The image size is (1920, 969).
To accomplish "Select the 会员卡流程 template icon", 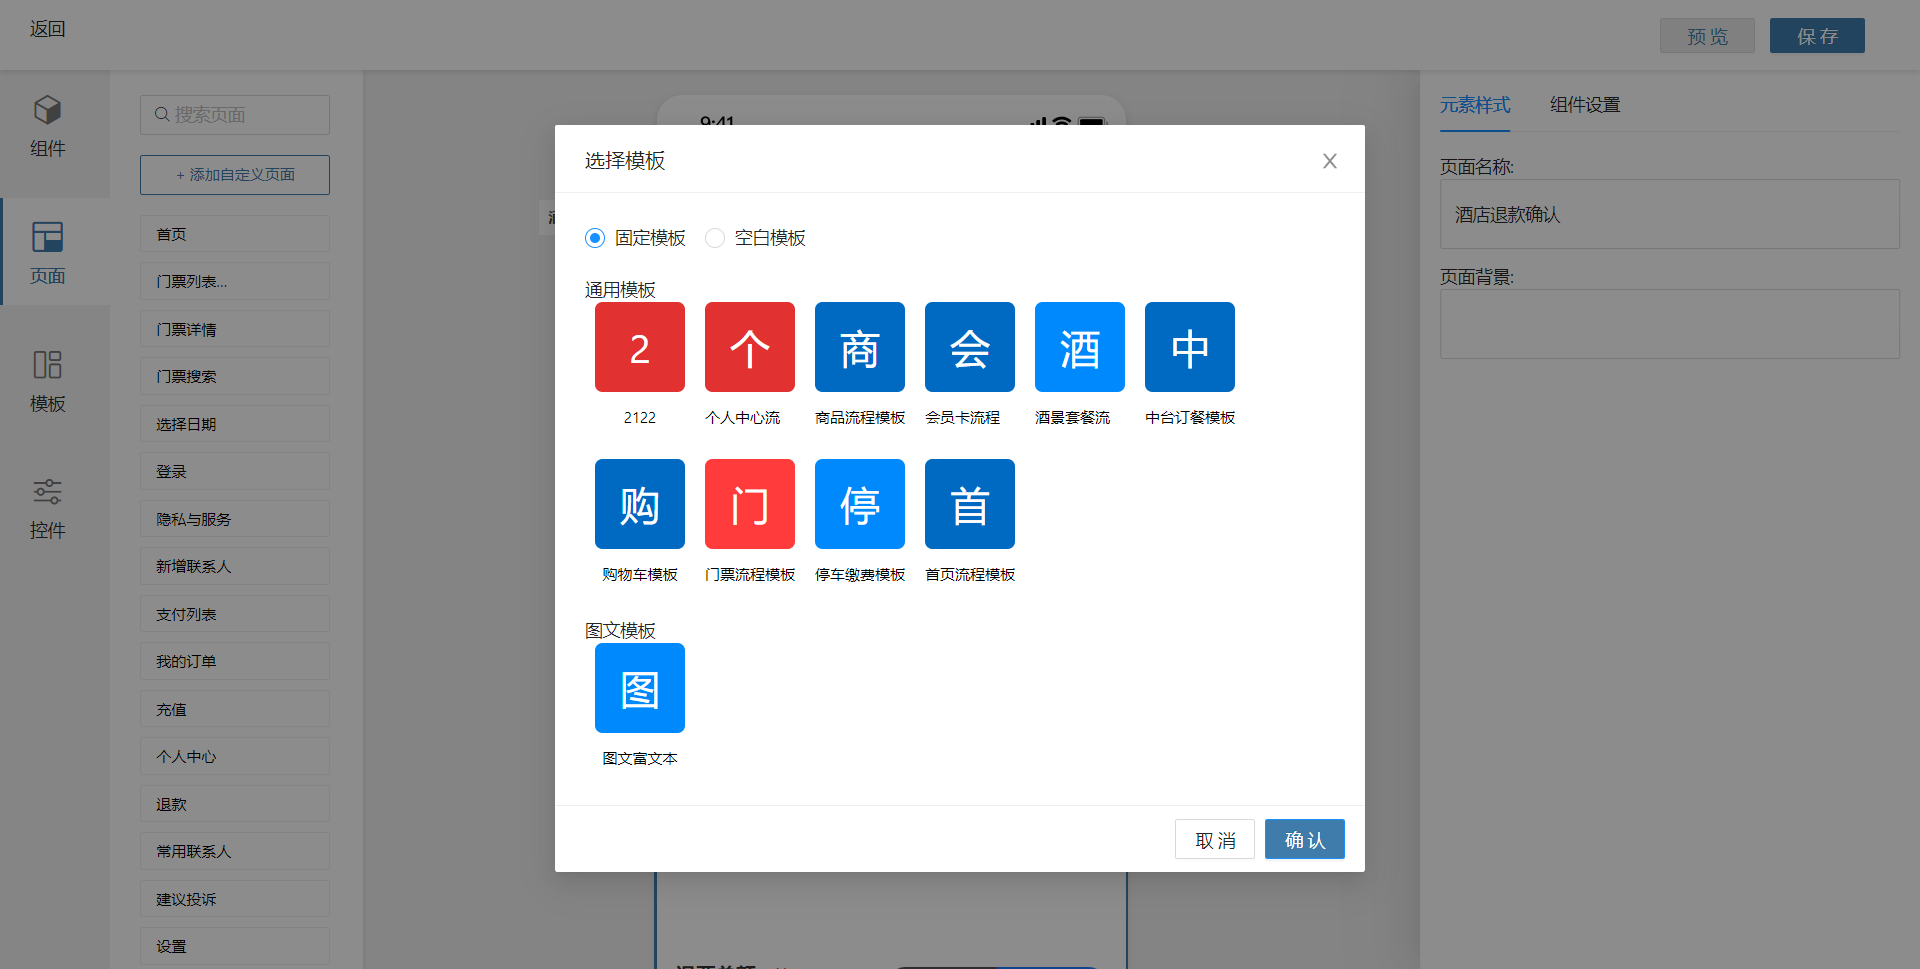I will 970,347.
